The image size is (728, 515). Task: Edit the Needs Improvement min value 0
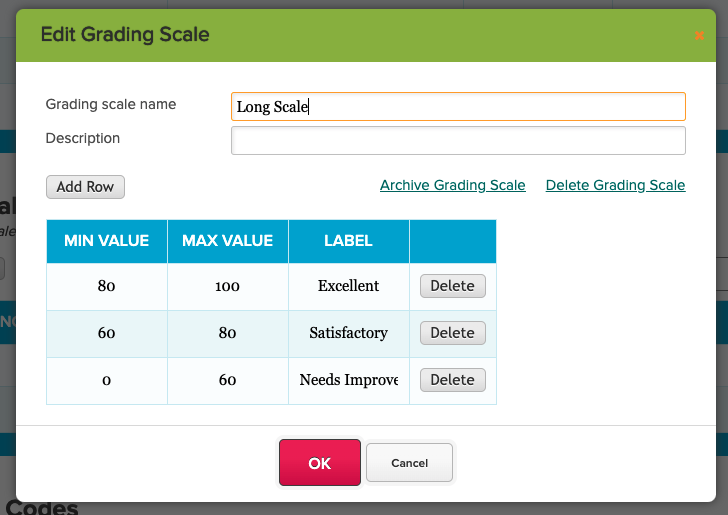(x=107, y=380)
